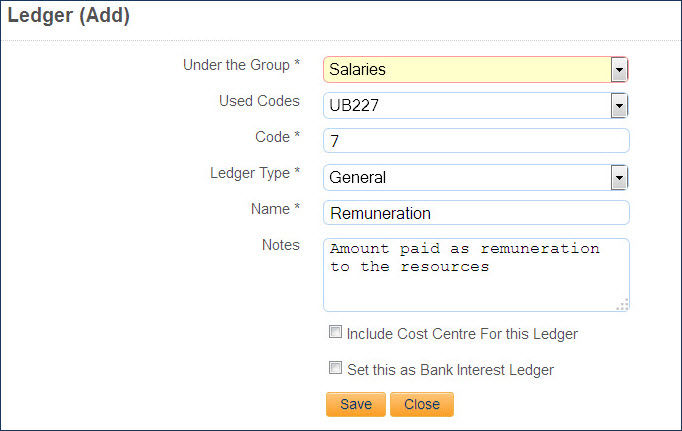Screen dimensions: 682x431
Task: Save the new ledger
Action: [x=356, y=404]
